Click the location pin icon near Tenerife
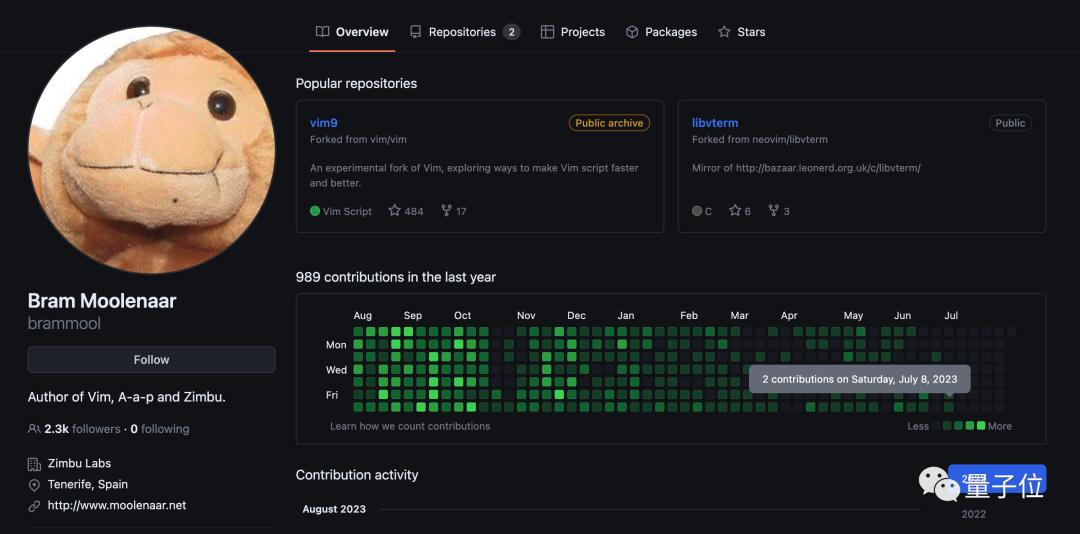This screenshot has width=1080, height=534. pyautogui.click(x=35, y=485)
